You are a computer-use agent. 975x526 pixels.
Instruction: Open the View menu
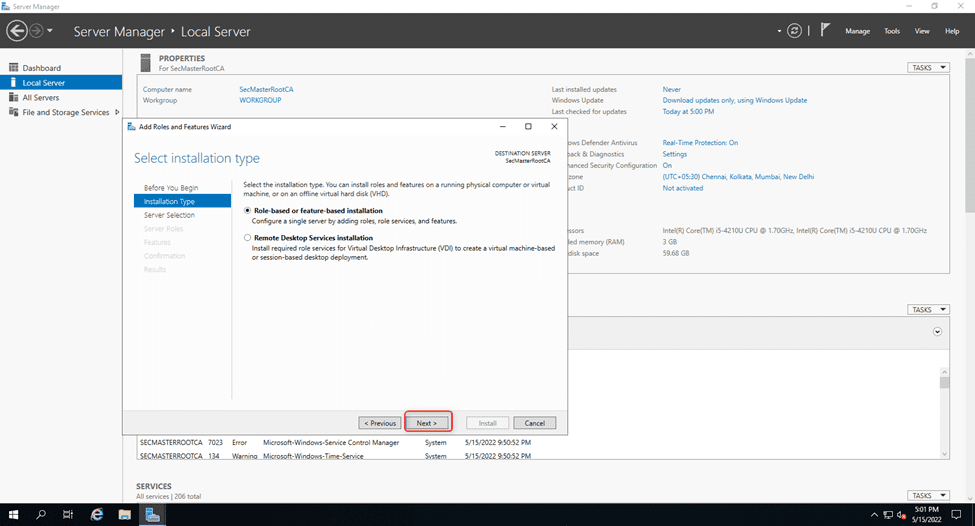click(x=922, y=31)
